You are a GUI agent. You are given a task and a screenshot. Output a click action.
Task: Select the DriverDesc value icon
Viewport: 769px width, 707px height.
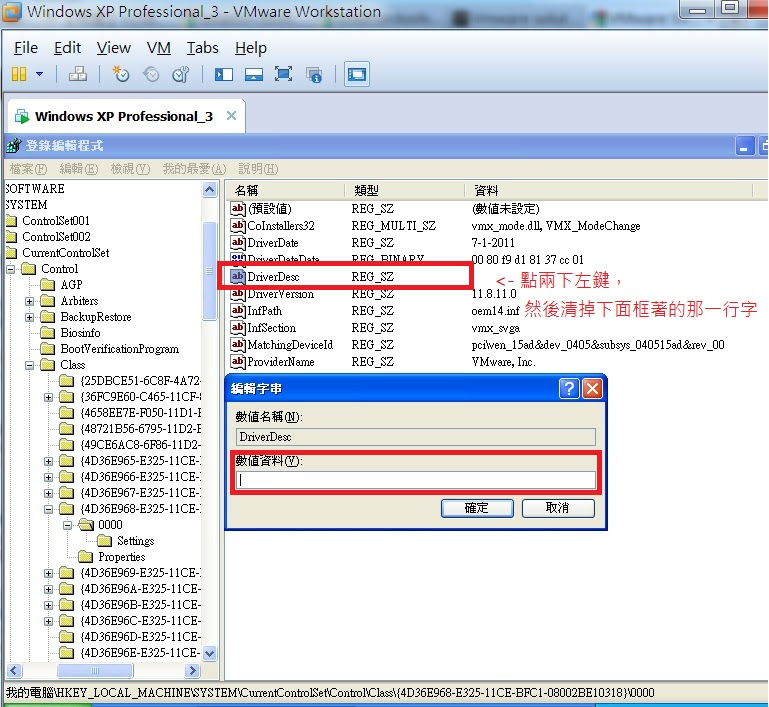pyautogui.click(x=237, y=277)
